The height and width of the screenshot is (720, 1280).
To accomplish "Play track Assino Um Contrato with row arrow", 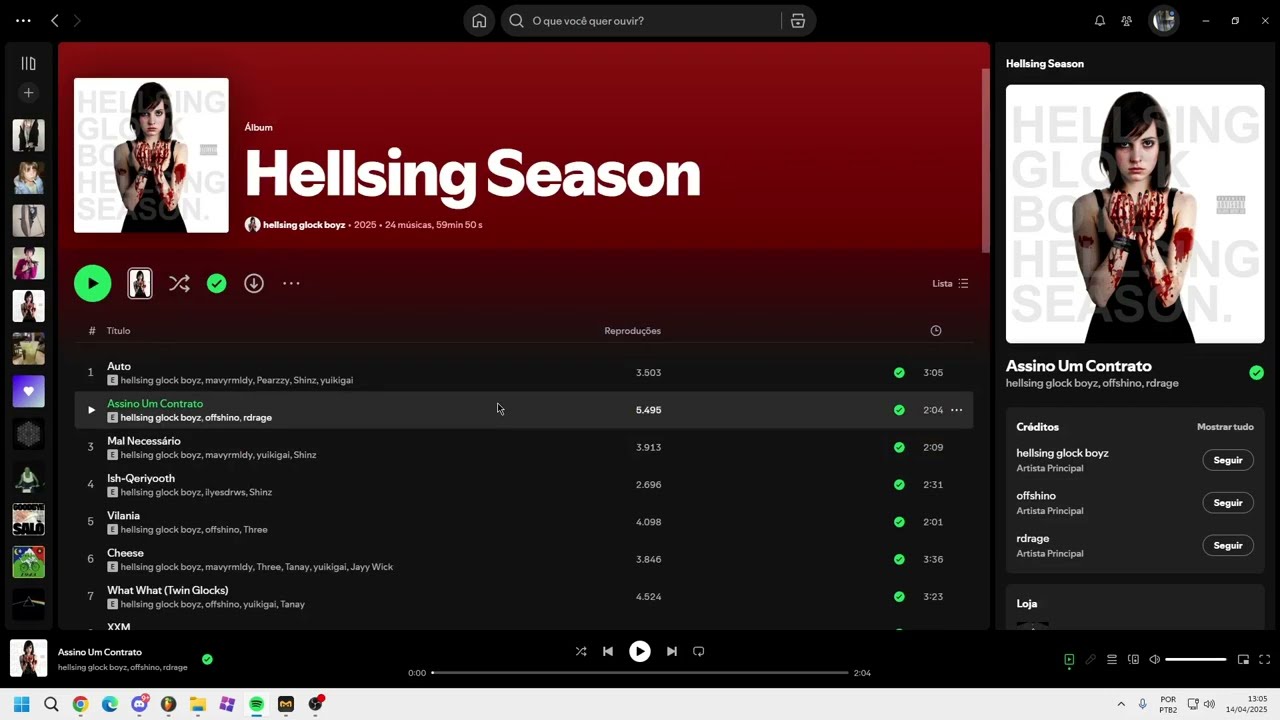I will pyautogui.click(x=91, y=410).
